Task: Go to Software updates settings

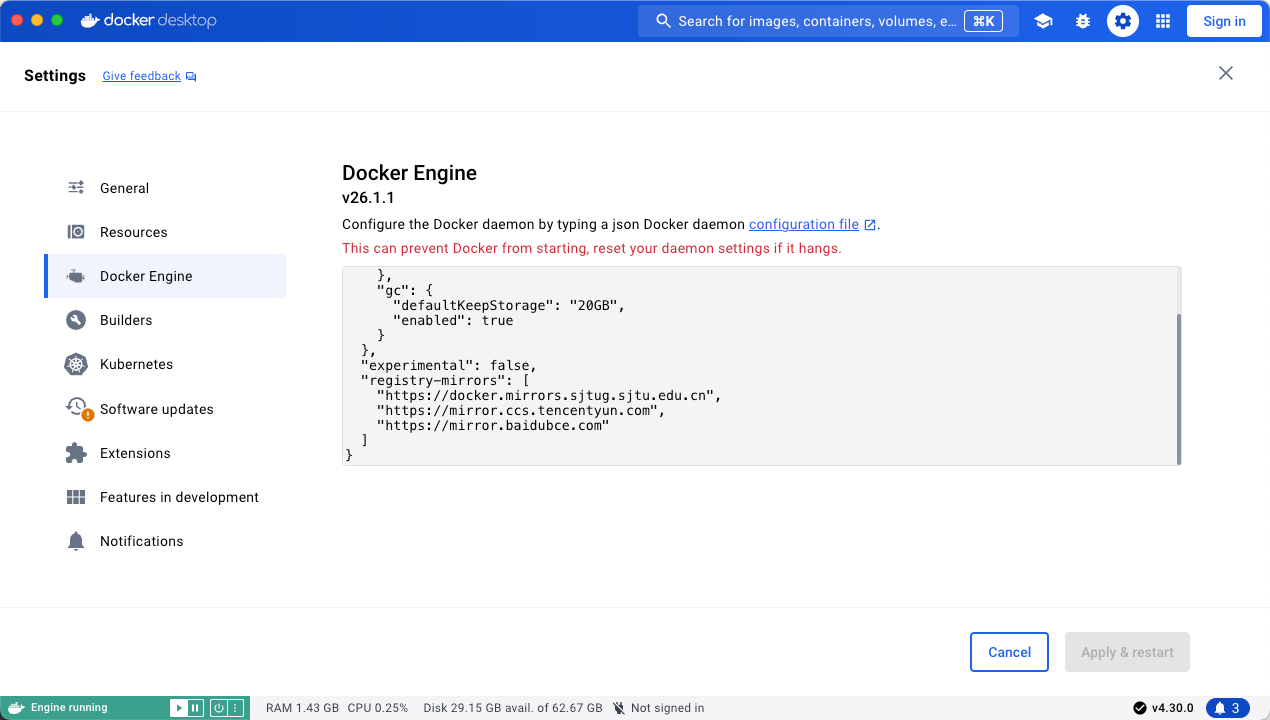Action: coord(156,409)
